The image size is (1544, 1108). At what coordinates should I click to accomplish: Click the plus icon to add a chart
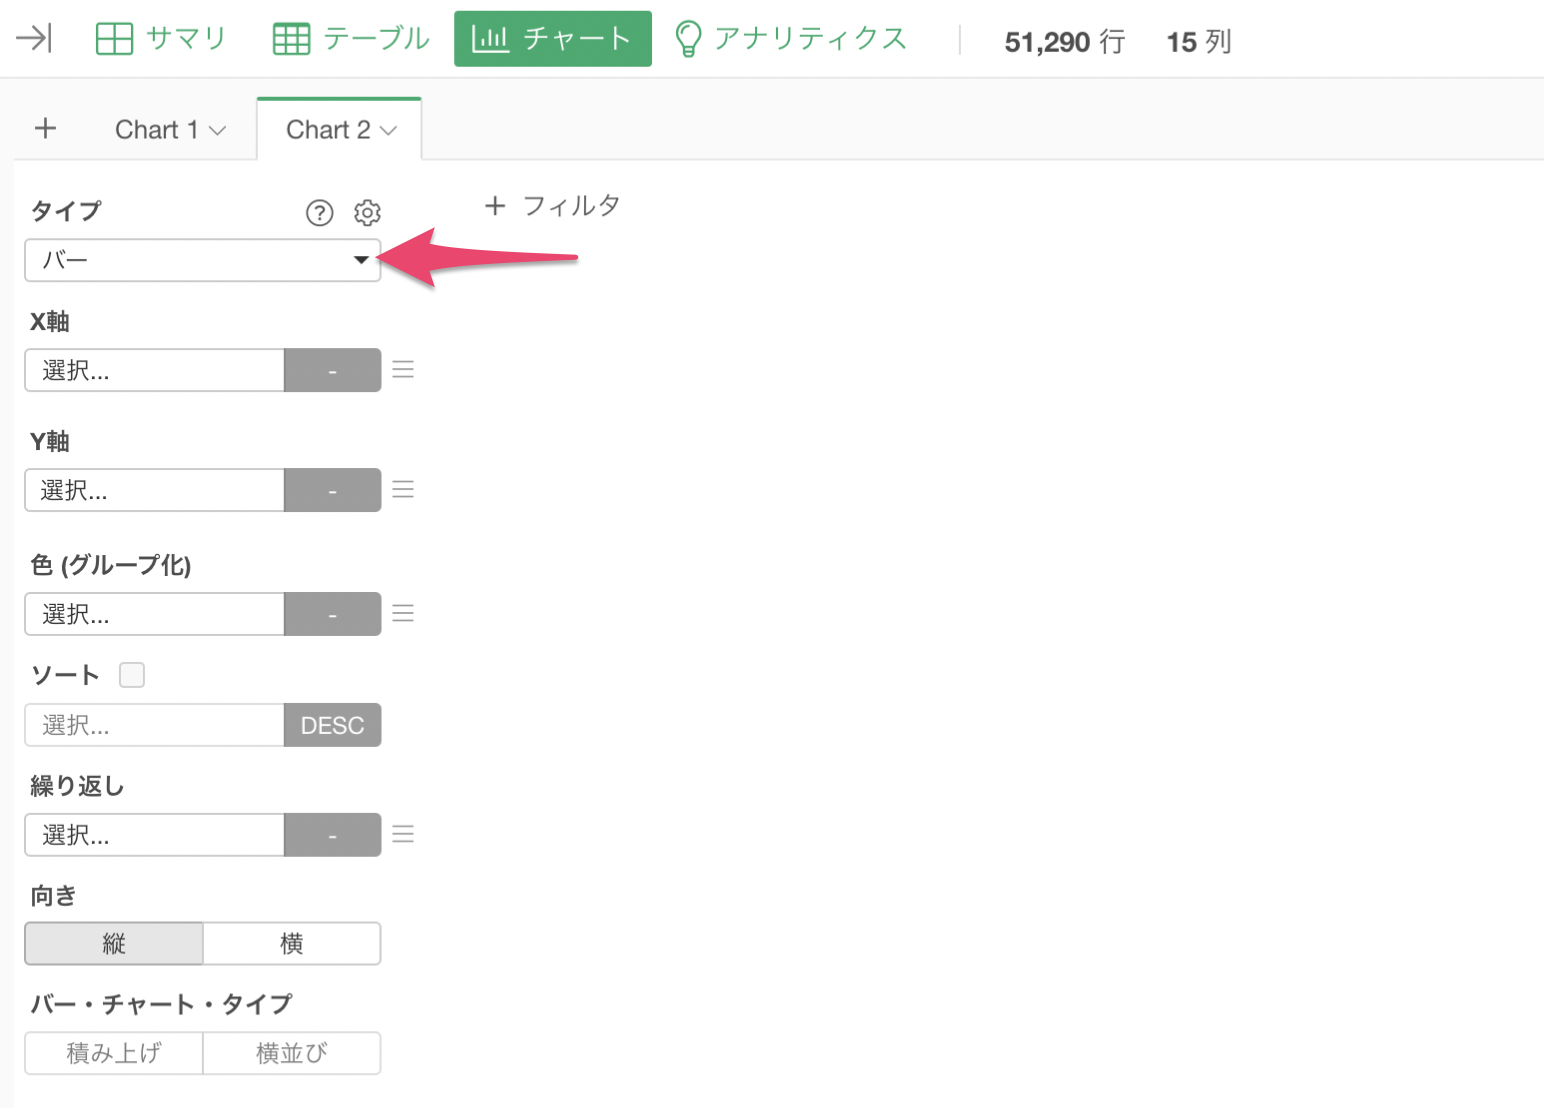click(45, 129)
